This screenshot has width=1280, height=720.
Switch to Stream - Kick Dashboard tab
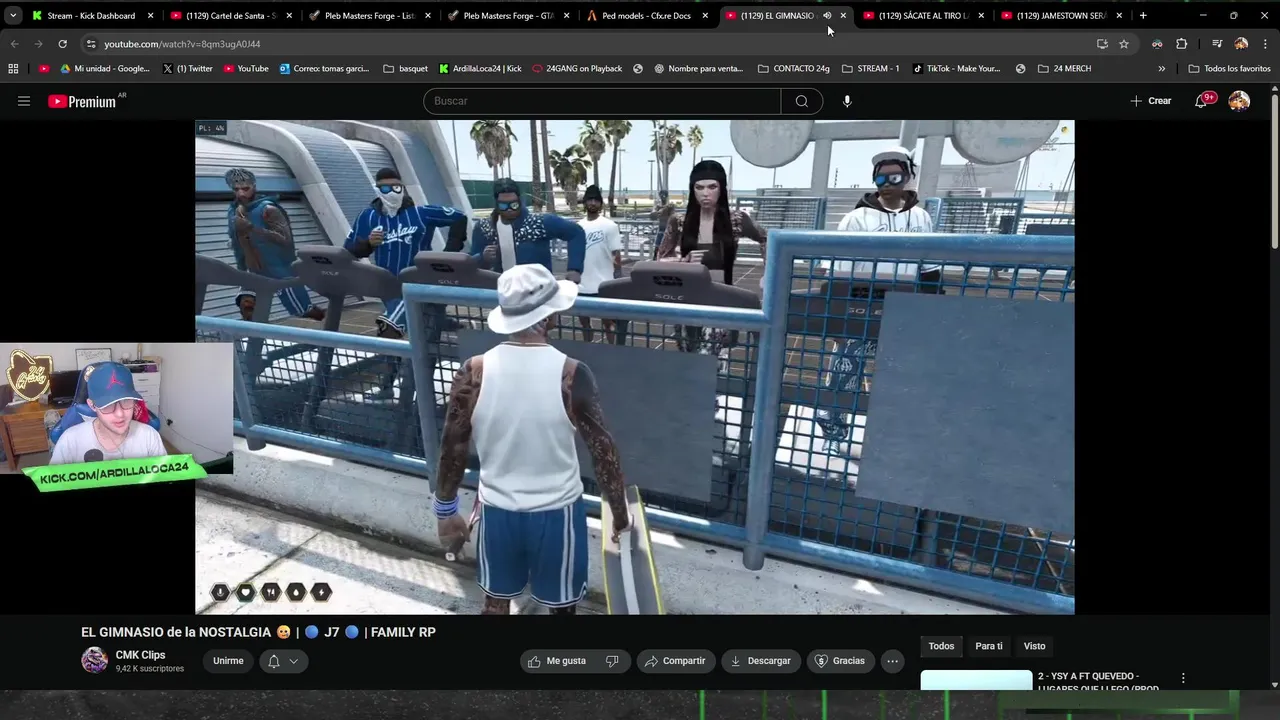coord(91,16)
